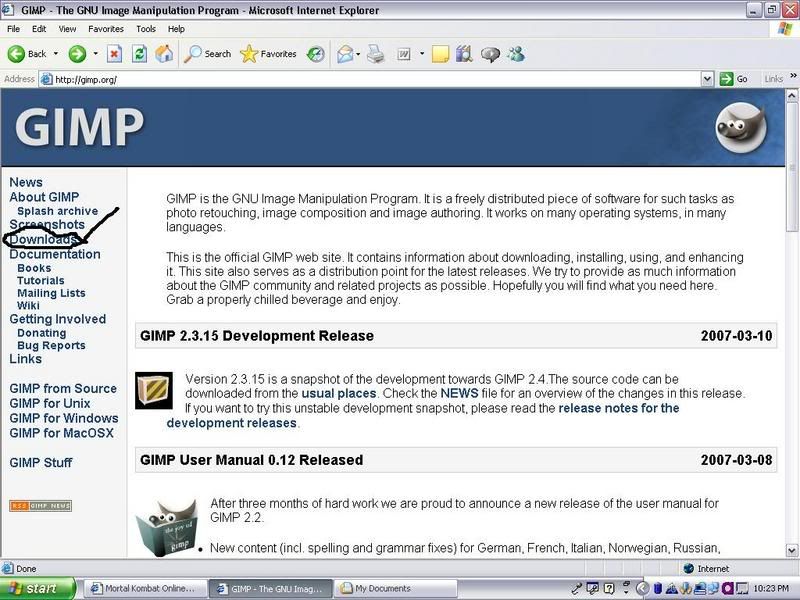Open the Favorites pane with the star button
This screenshot has height=600, width=800.
[268, 54]
